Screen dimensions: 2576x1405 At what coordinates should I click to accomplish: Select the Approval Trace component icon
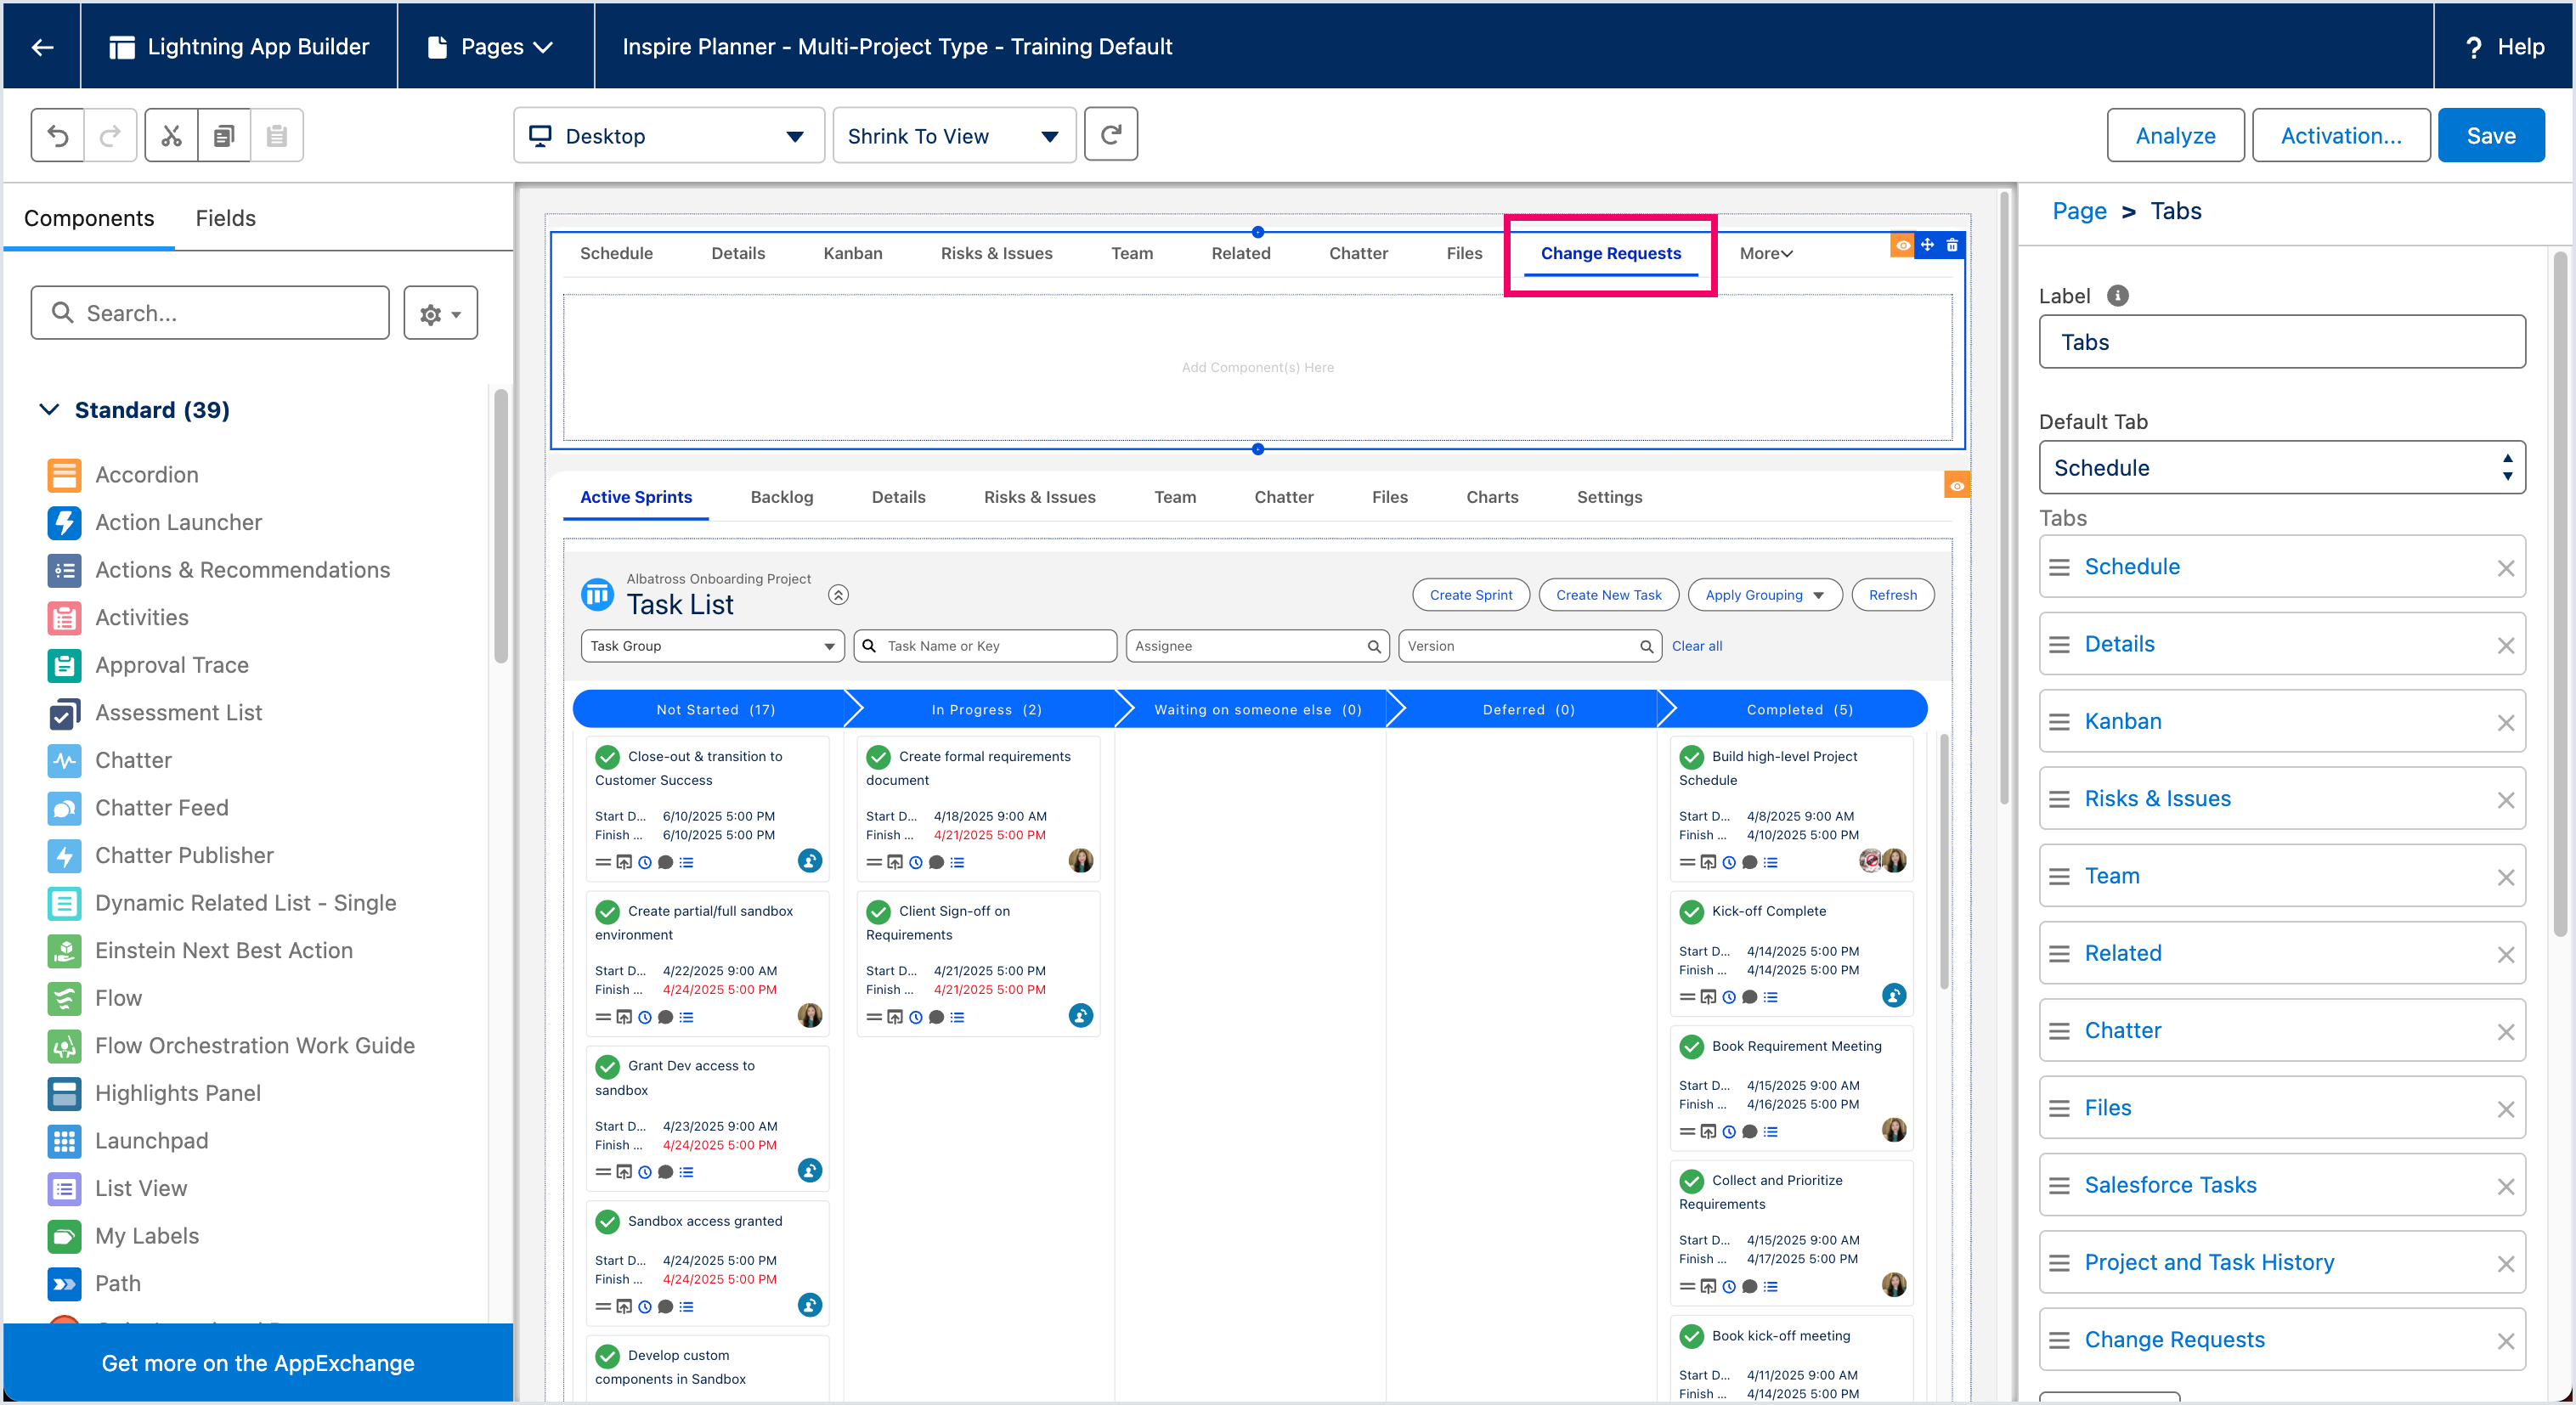(64, 665)
